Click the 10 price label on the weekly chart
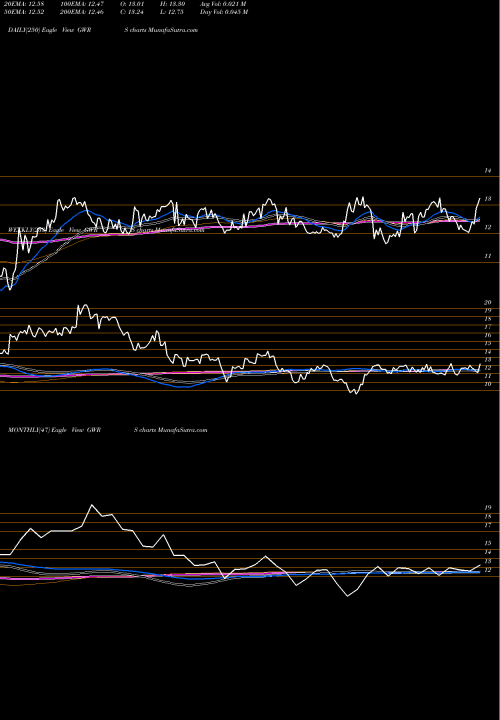 coord(488,384)
